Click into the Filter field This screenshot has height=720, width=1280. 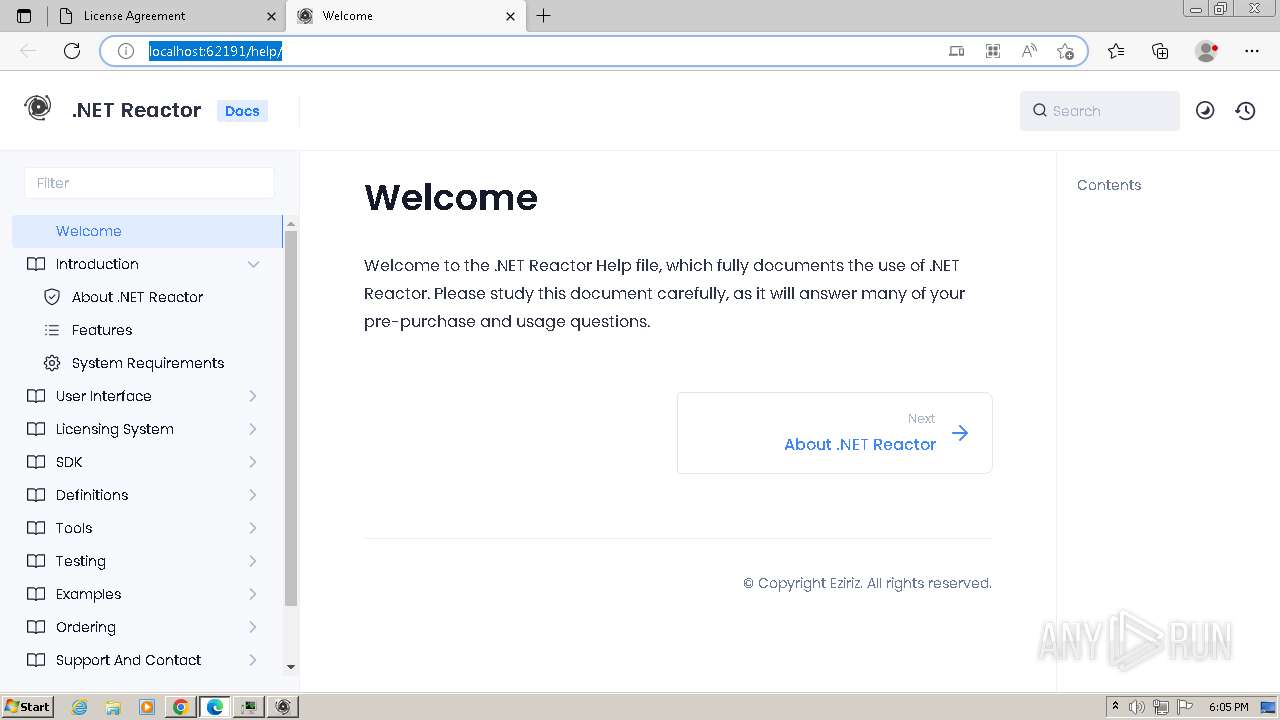(x=149, y=183)
